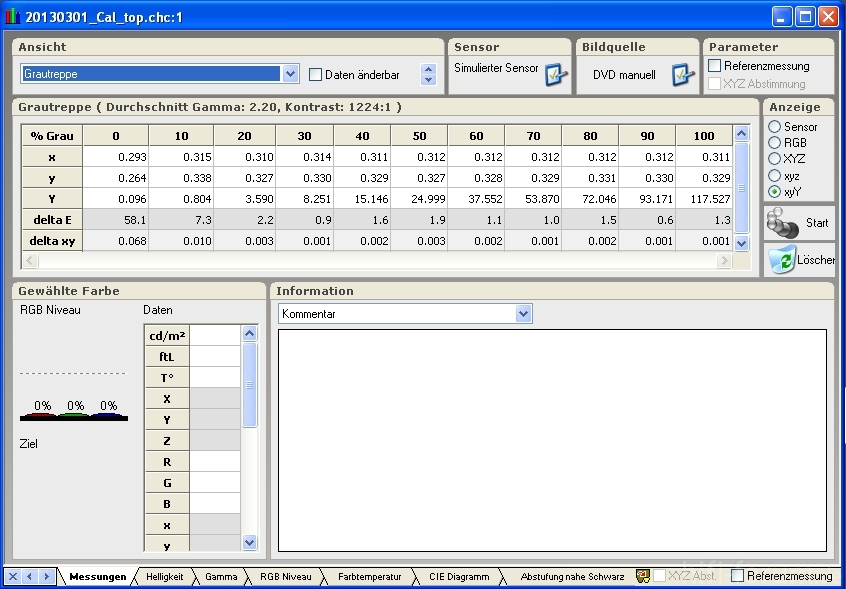Click the Start measurement icon
The width and height of the screenshot is (846, 589).
[x=783, y=223]
